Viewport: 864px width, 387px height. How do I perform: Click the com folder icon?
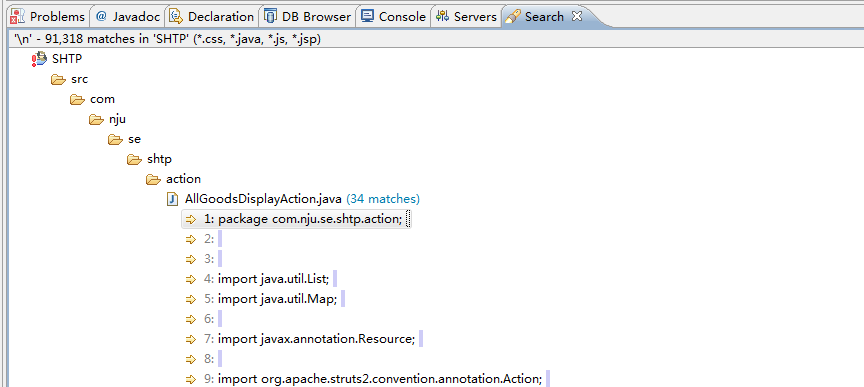77,99
